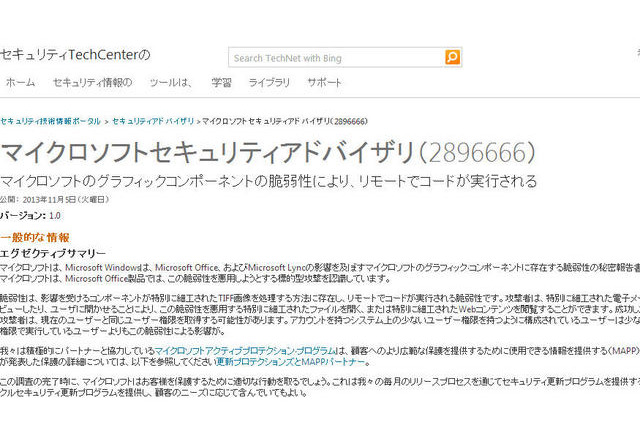
Task: Follow the セキュリティ技術情報ポータル breadcrumb link
Action: [x=50, y=121]
